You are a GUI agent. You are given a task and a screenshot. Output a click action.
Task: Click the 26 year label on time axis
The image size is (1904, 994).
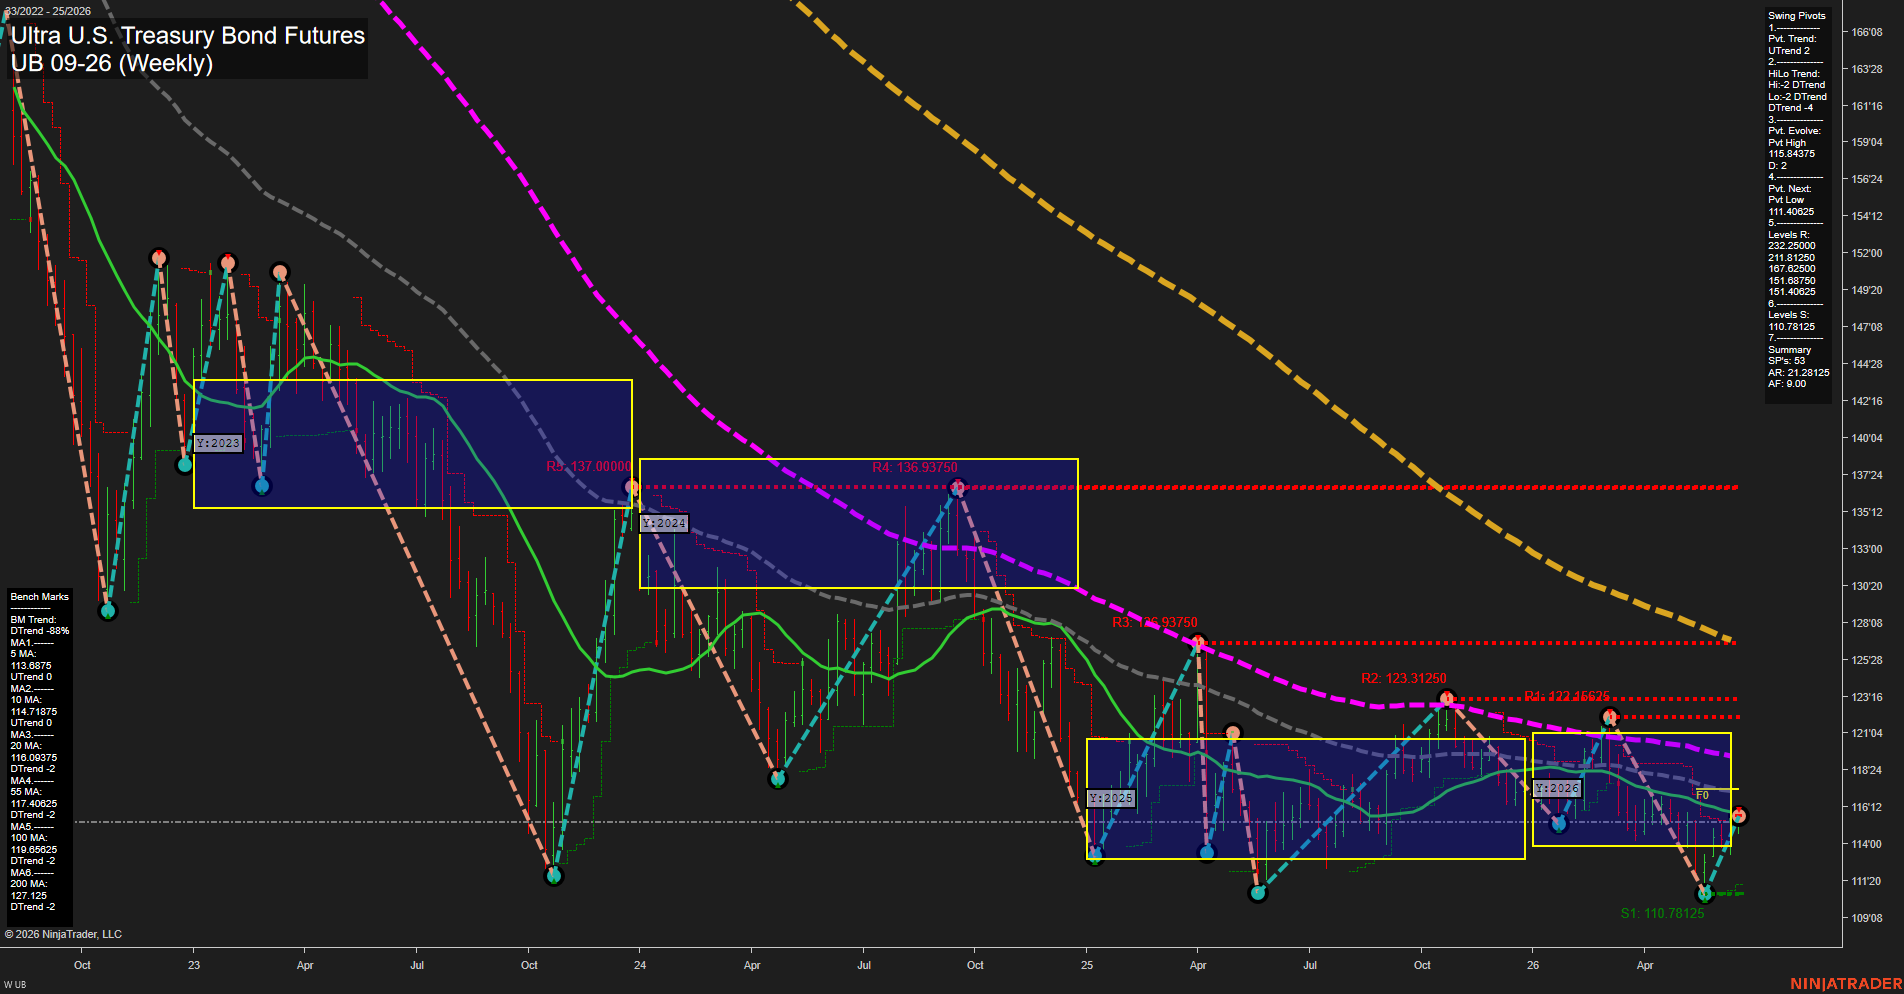(1533, 965)
